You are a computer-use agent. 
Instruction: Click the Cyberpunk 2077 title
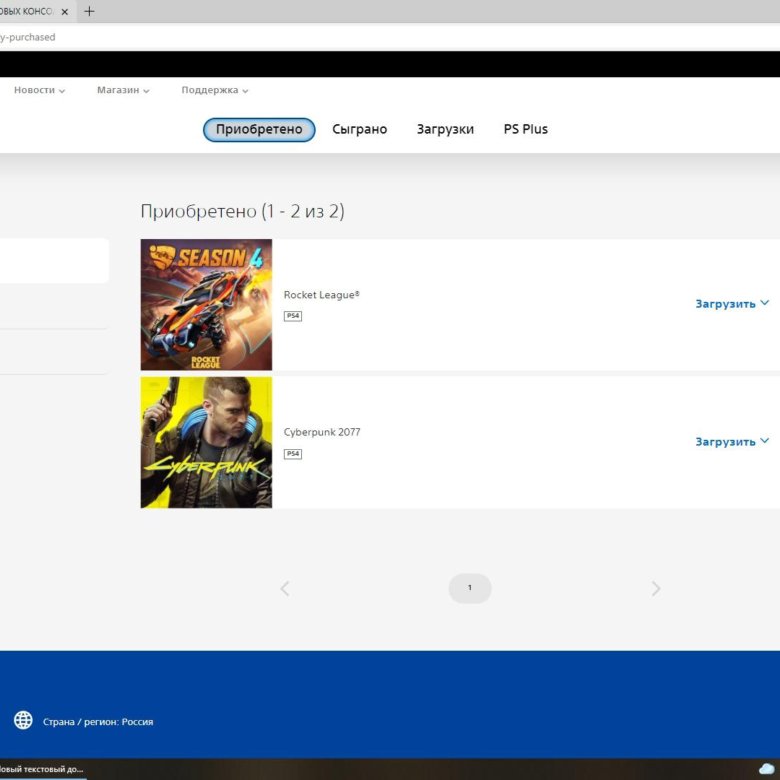click(x=322, y=432)
